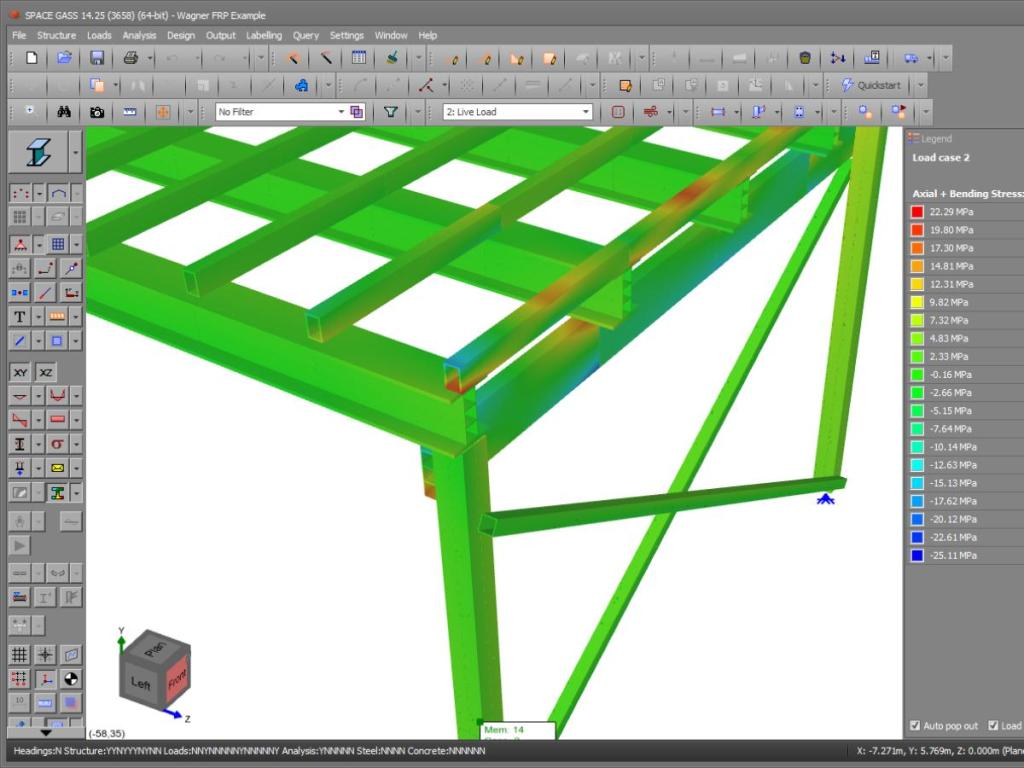Image resolution: width=1024 pixels, height=768 pixels.
Task: Toggle the XY plane button
Action: click(x=20, y=372)
